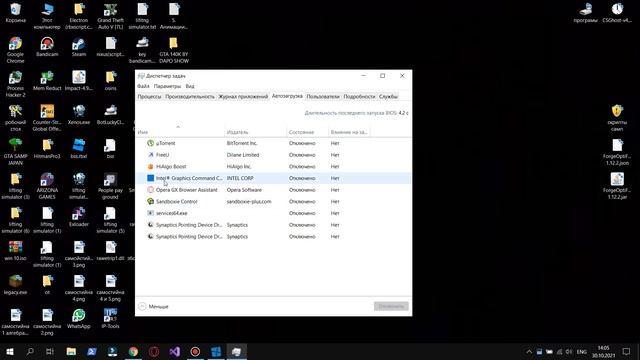The image size is (640, 360).
Task: Sort startup list by Имя column
Action: (180, 132)
